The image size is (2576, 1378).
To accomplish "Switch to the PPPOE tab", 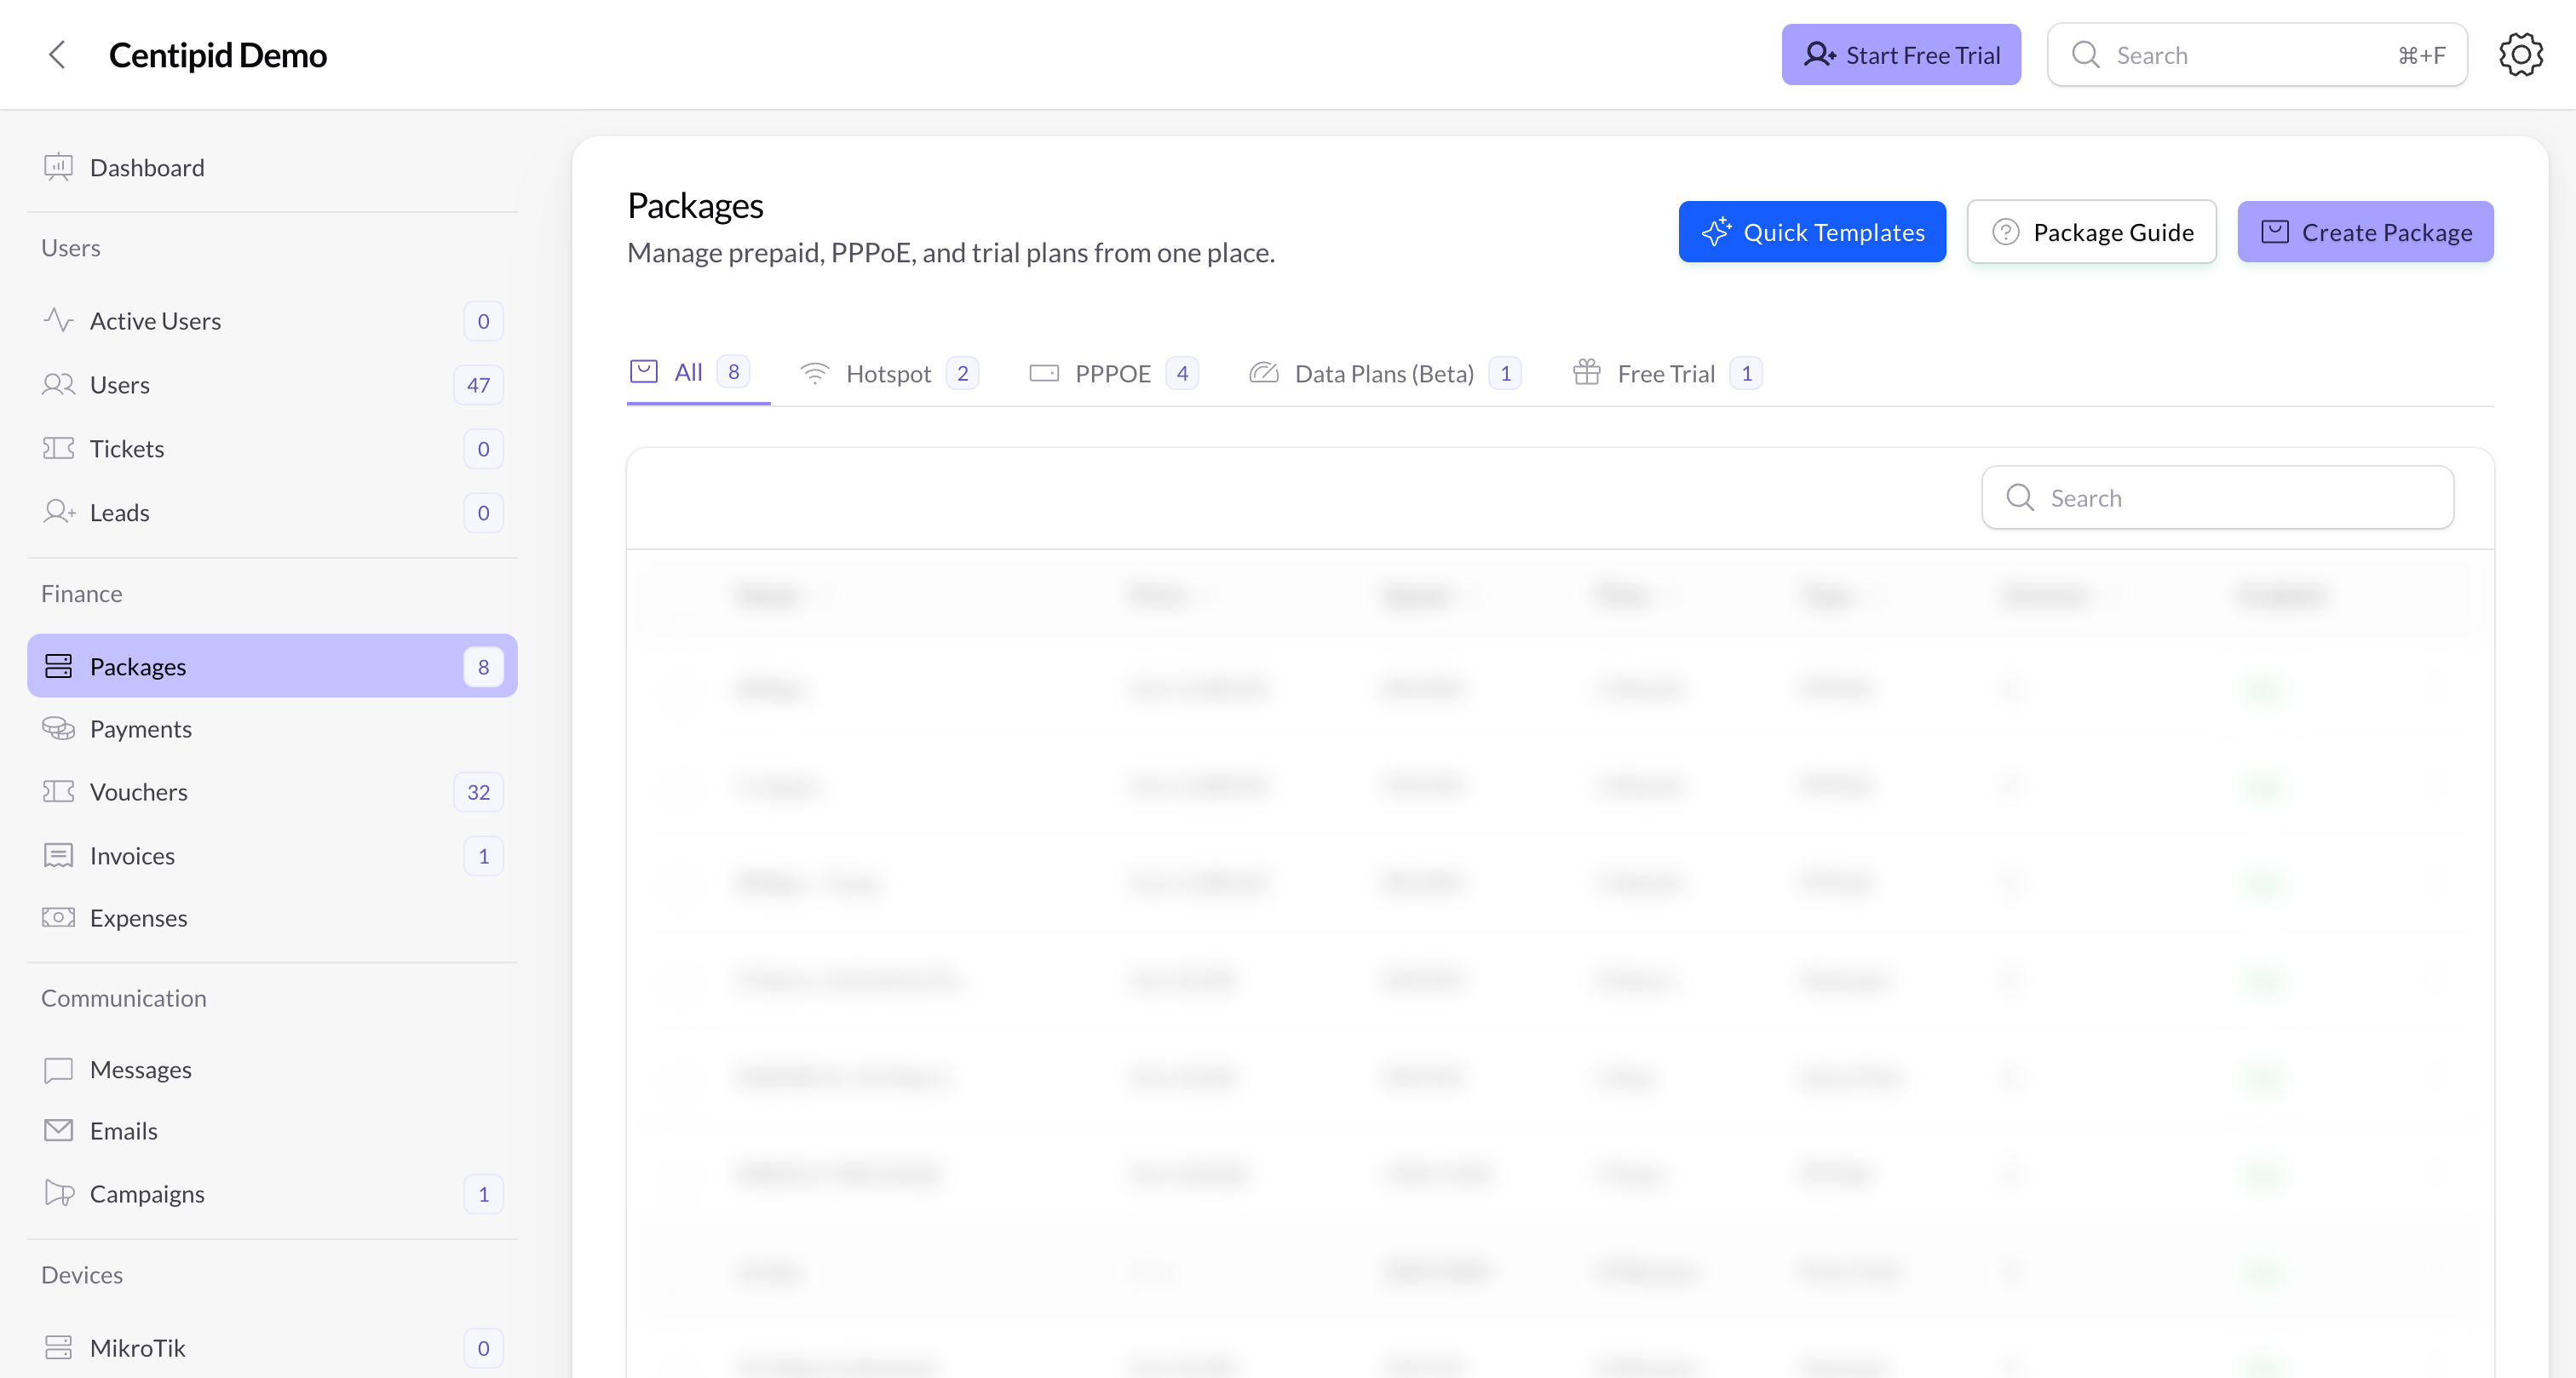I will [1112, 373].
